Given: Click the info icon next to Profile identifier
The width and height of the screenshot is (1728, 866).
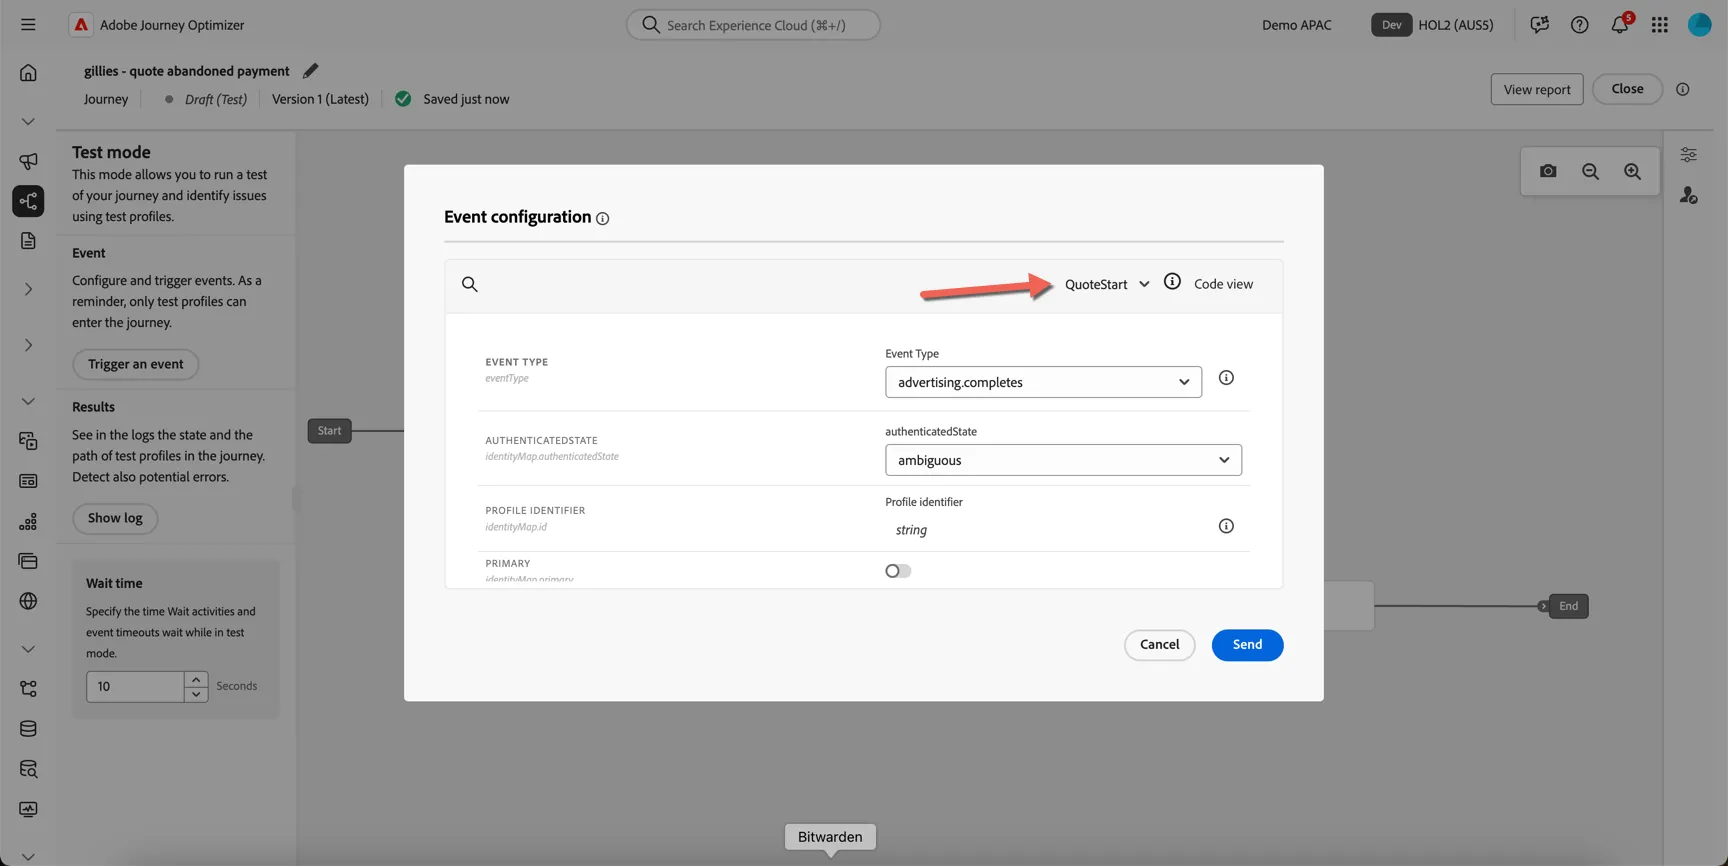Looking at the screenshot, I should [1226, 526].
